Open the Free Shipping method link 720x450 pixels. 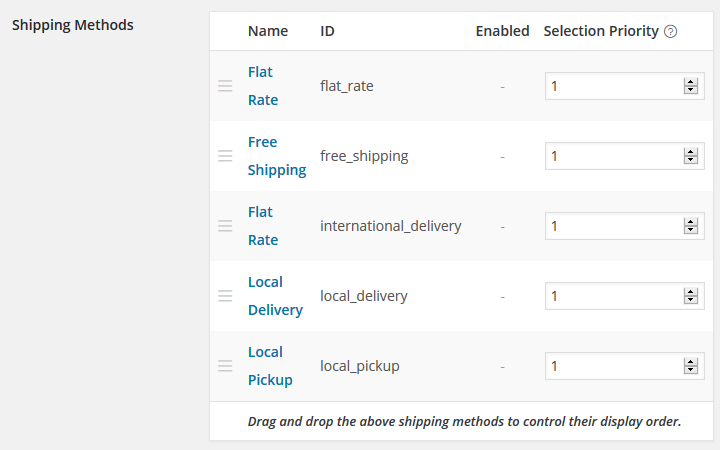pos(276,156)
